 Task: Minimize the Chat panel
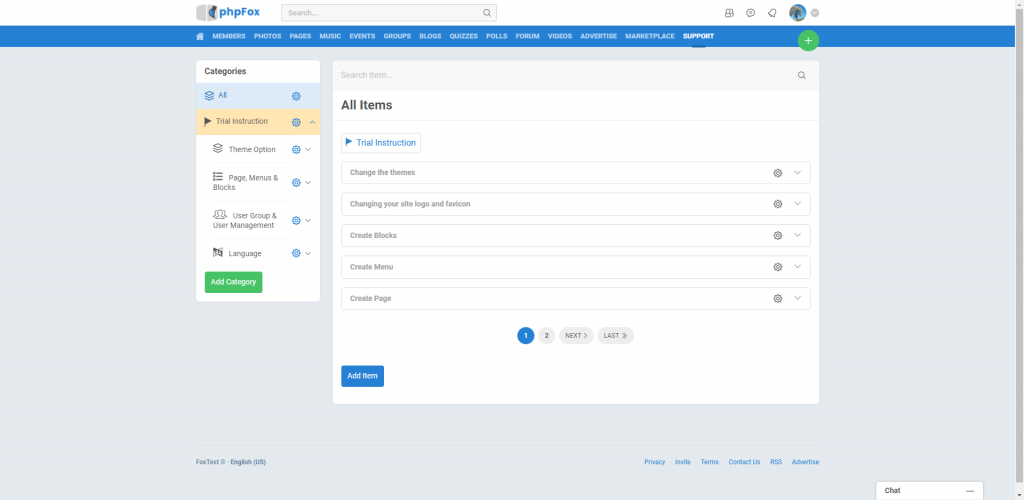(x=970, y=491)
